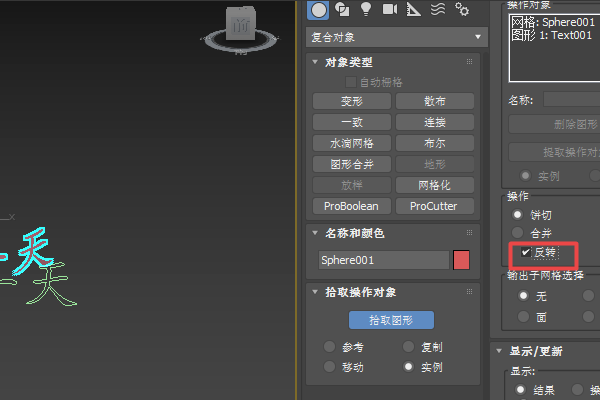Open the red object color swatch
The width and height of the screenshot is (600, 400).
(461, 260)
